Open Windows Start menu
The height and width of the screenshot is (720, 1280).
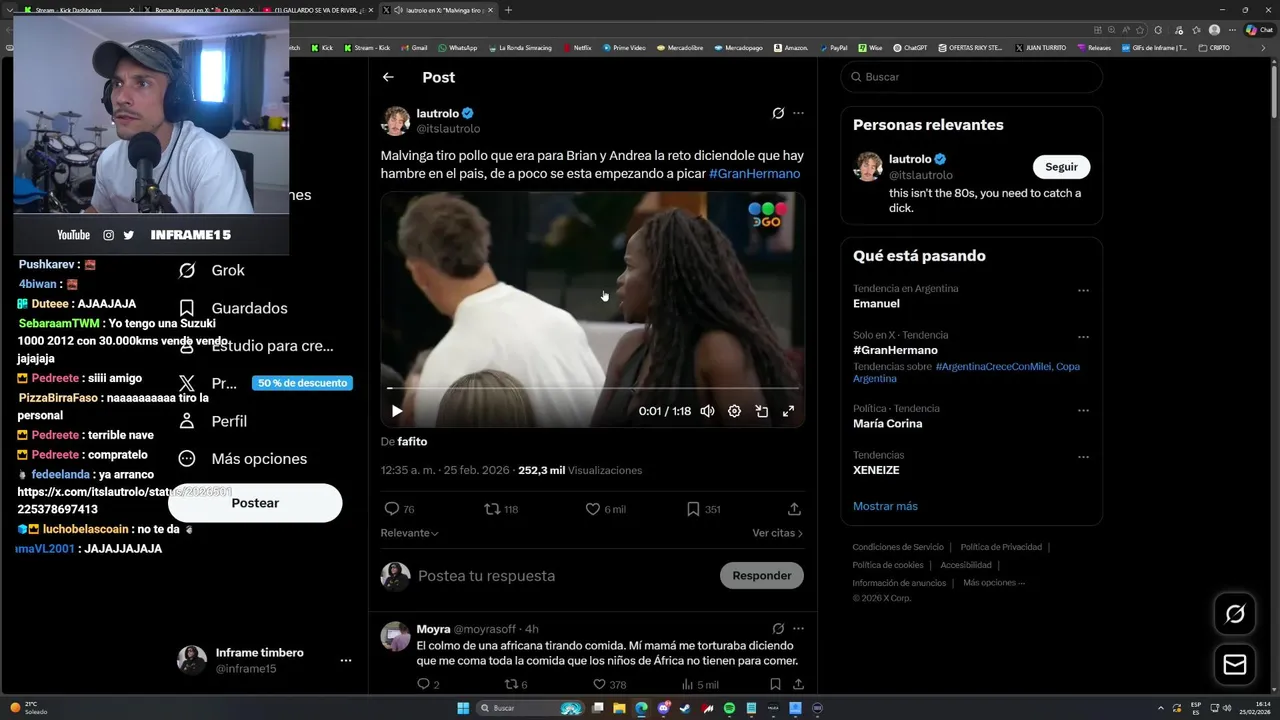(463, 708)
